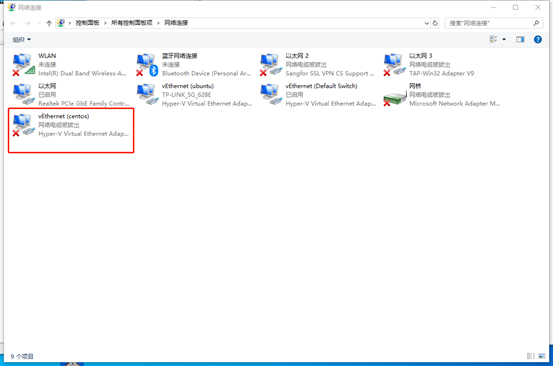Minimize the 网络连接 window
The height and width of the screenshot is (366, 553).
coord(493,7)
